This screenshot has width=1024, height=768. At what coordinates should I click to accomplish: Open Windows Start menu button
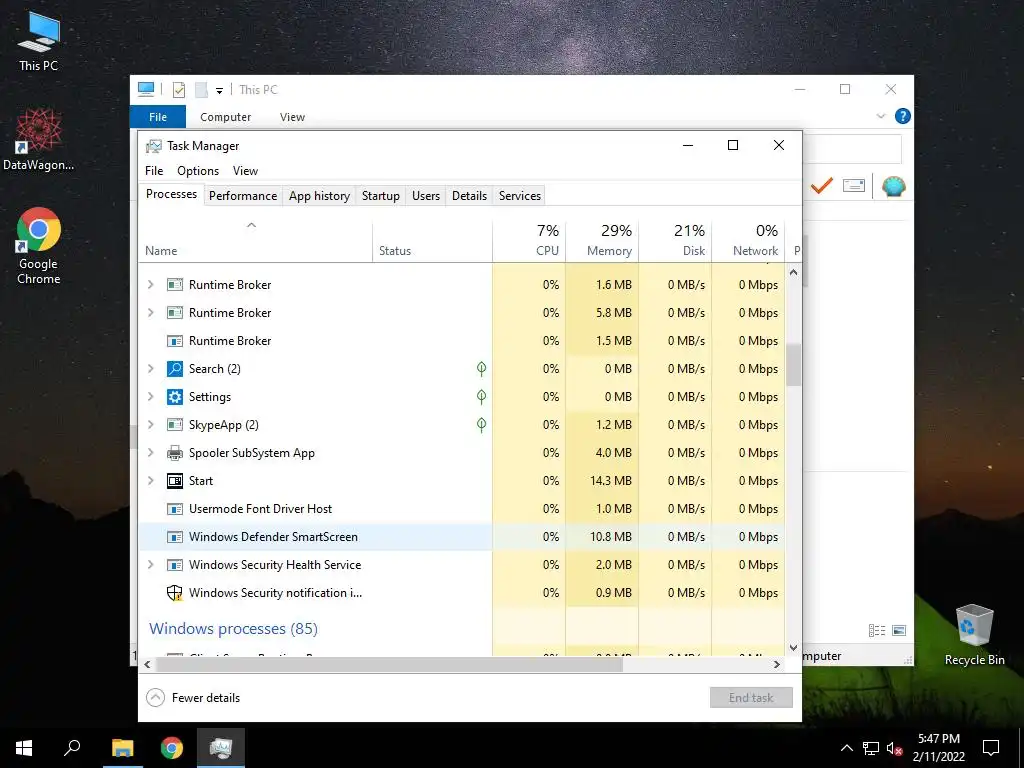click(x=24, y=748)
